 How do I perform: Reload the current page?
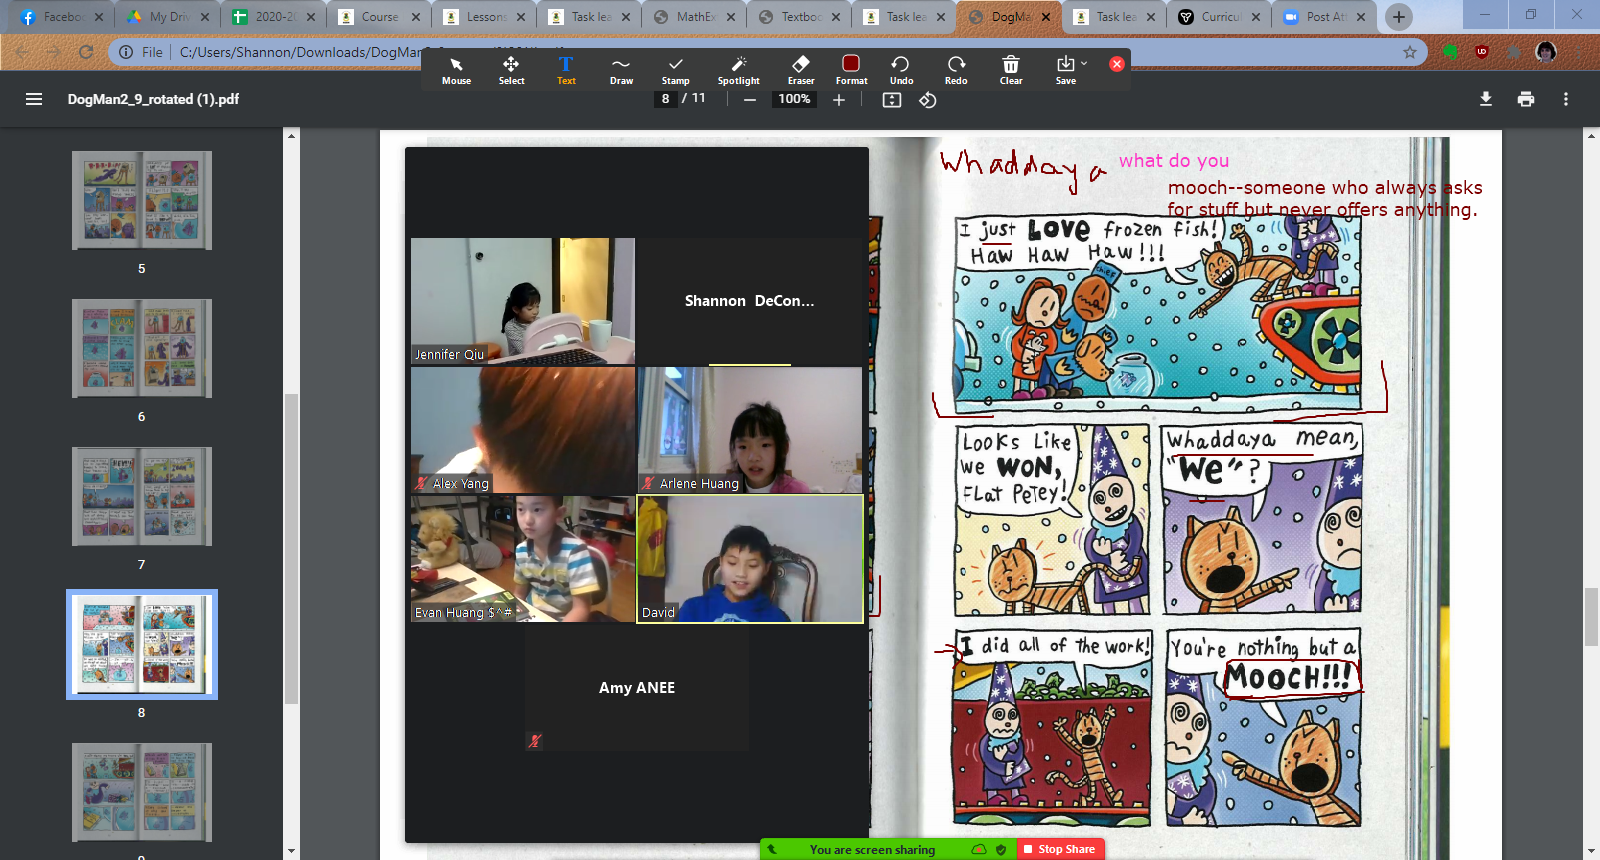pos(86,52)
